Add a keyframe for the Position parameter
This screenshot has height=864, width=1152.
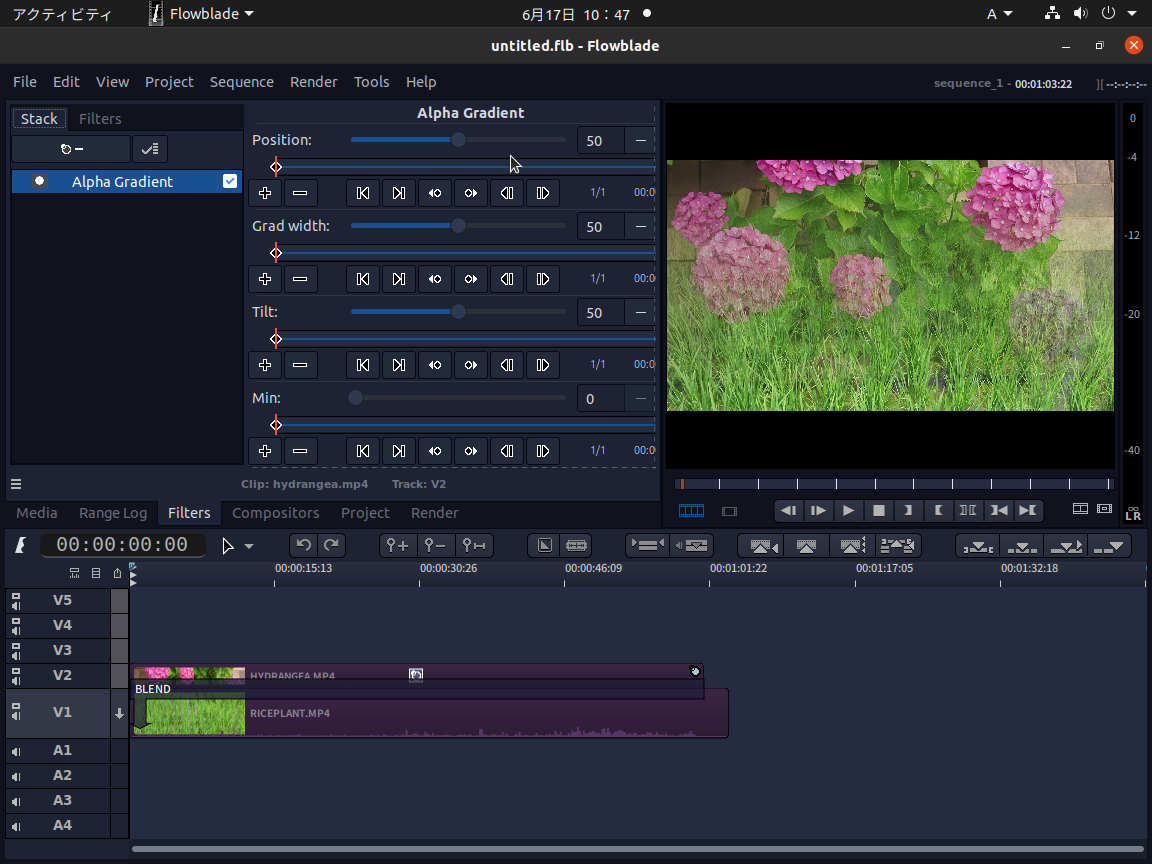[264, 192]
